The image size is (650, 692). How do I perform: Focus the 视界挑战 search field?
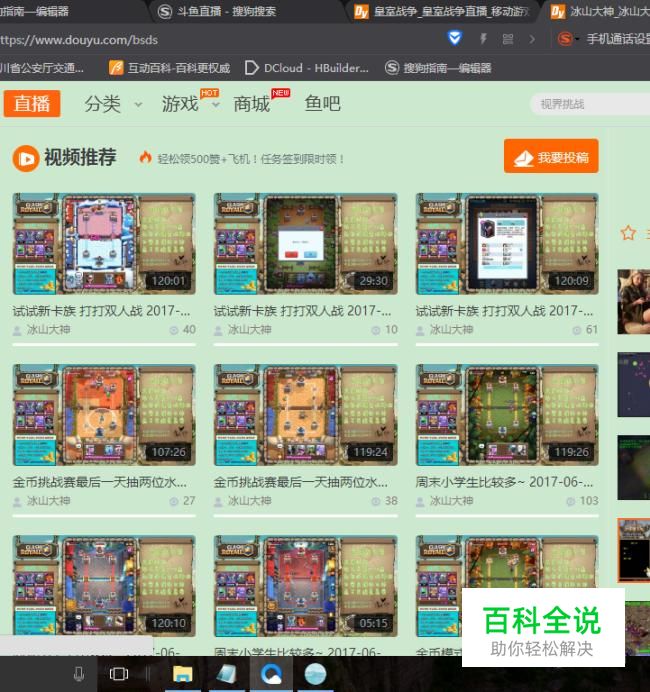pos(590,105)
